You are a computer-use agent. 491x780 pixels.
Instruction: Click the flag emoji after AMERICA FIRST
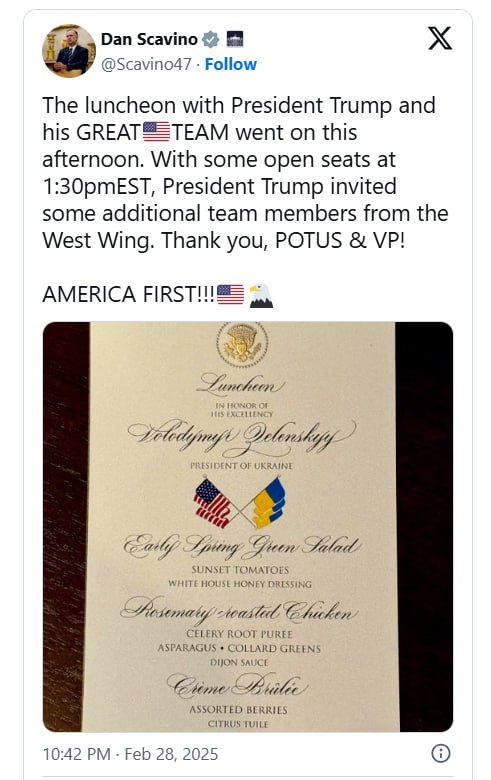[x=231, y=294]
